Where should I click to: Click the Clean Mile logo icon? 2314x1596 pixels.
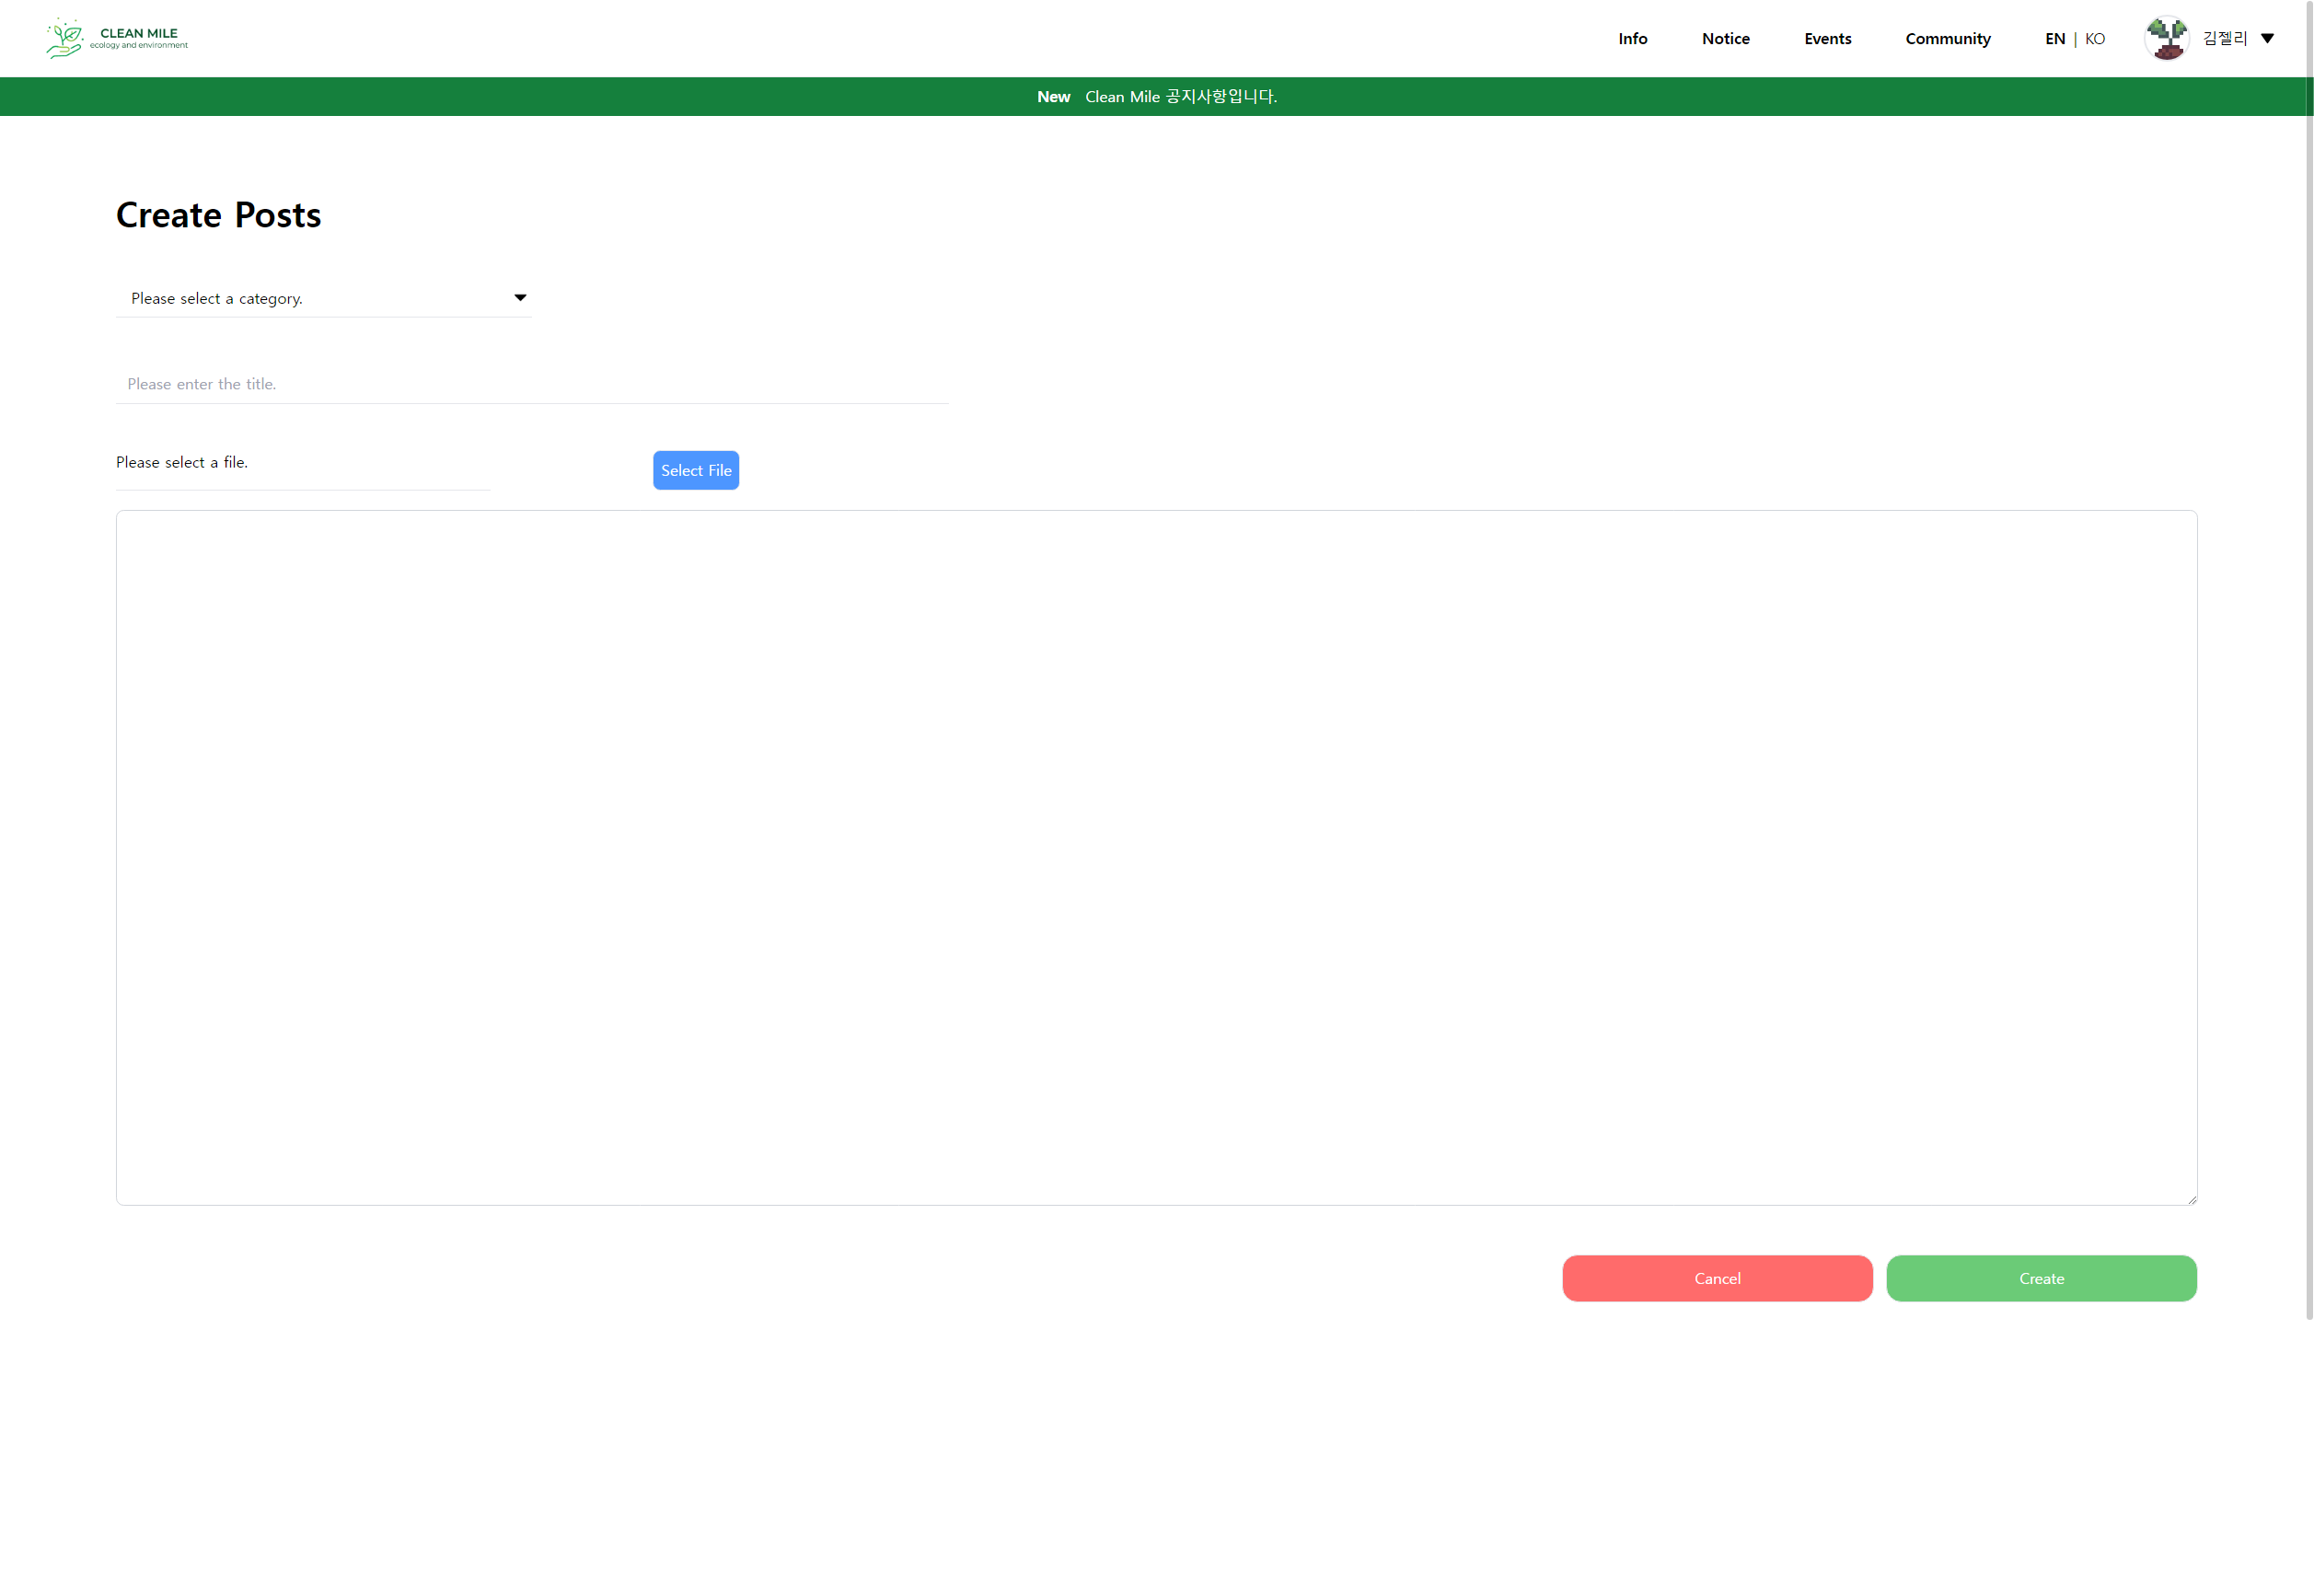point(62,37)
